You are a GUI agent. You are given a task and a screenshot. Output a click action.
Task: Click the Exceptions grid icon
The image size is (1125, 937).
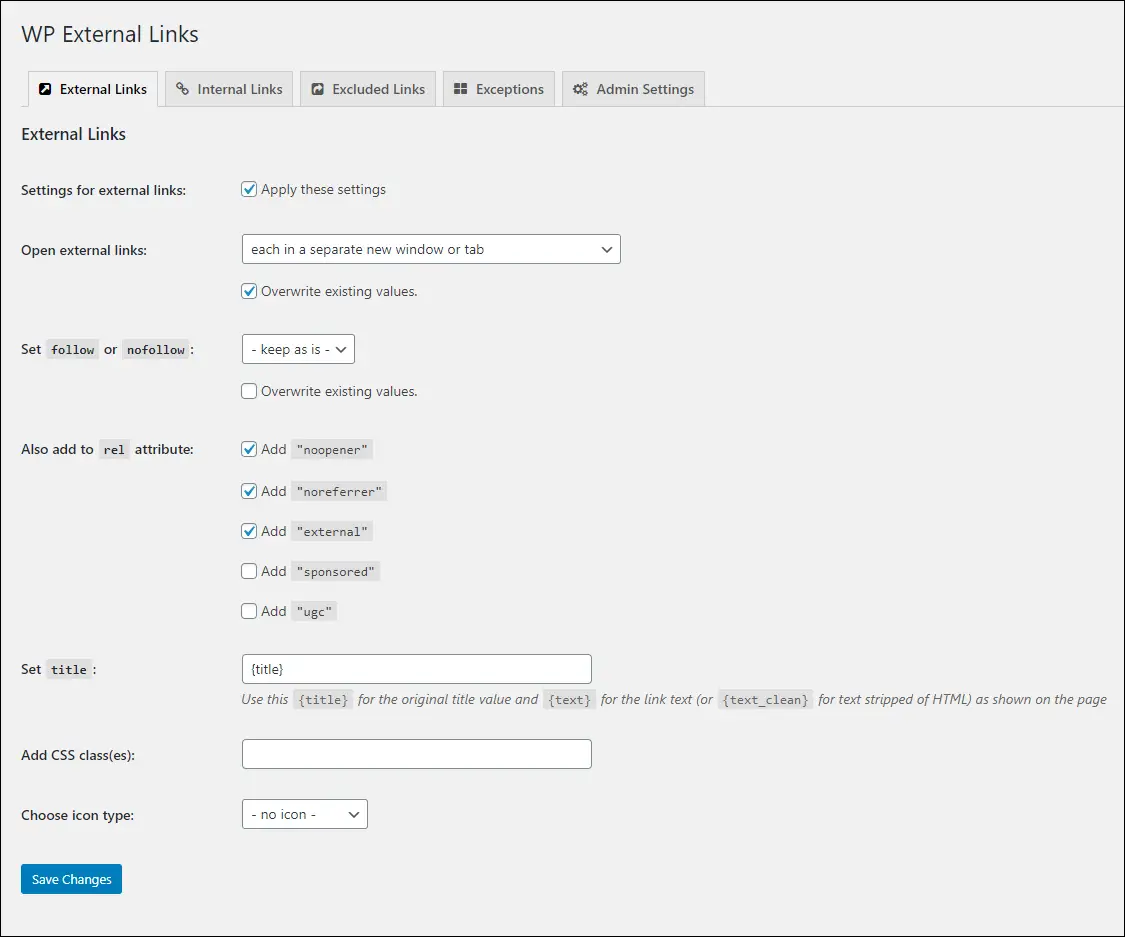tap(461, 88)
